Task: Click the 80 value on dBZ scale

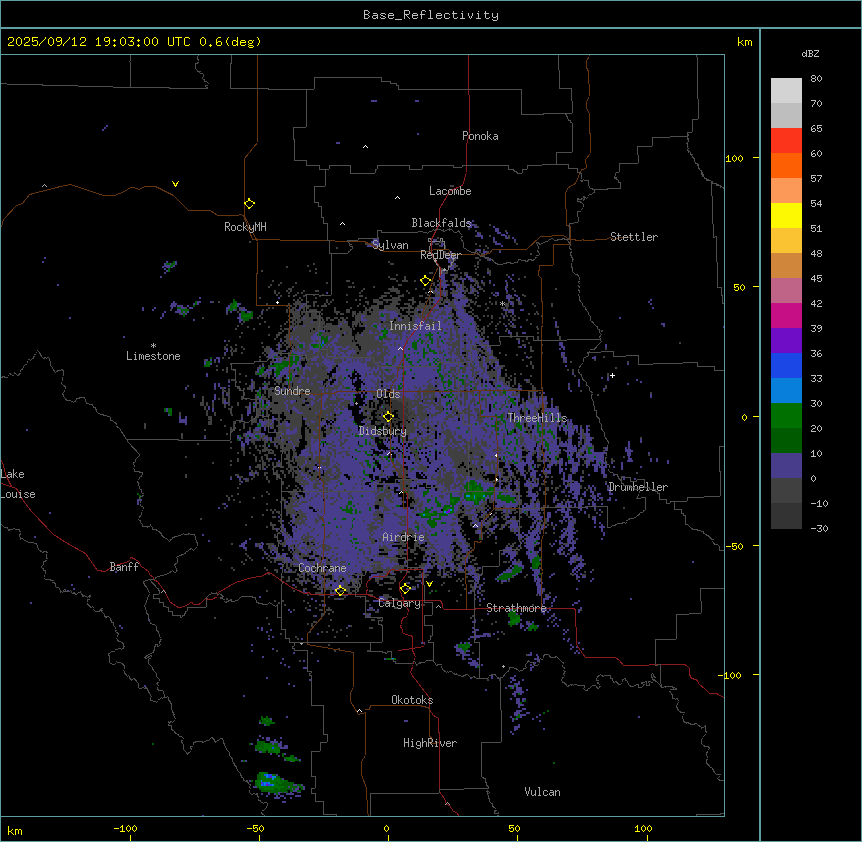Action: click(x=816, y=79)
